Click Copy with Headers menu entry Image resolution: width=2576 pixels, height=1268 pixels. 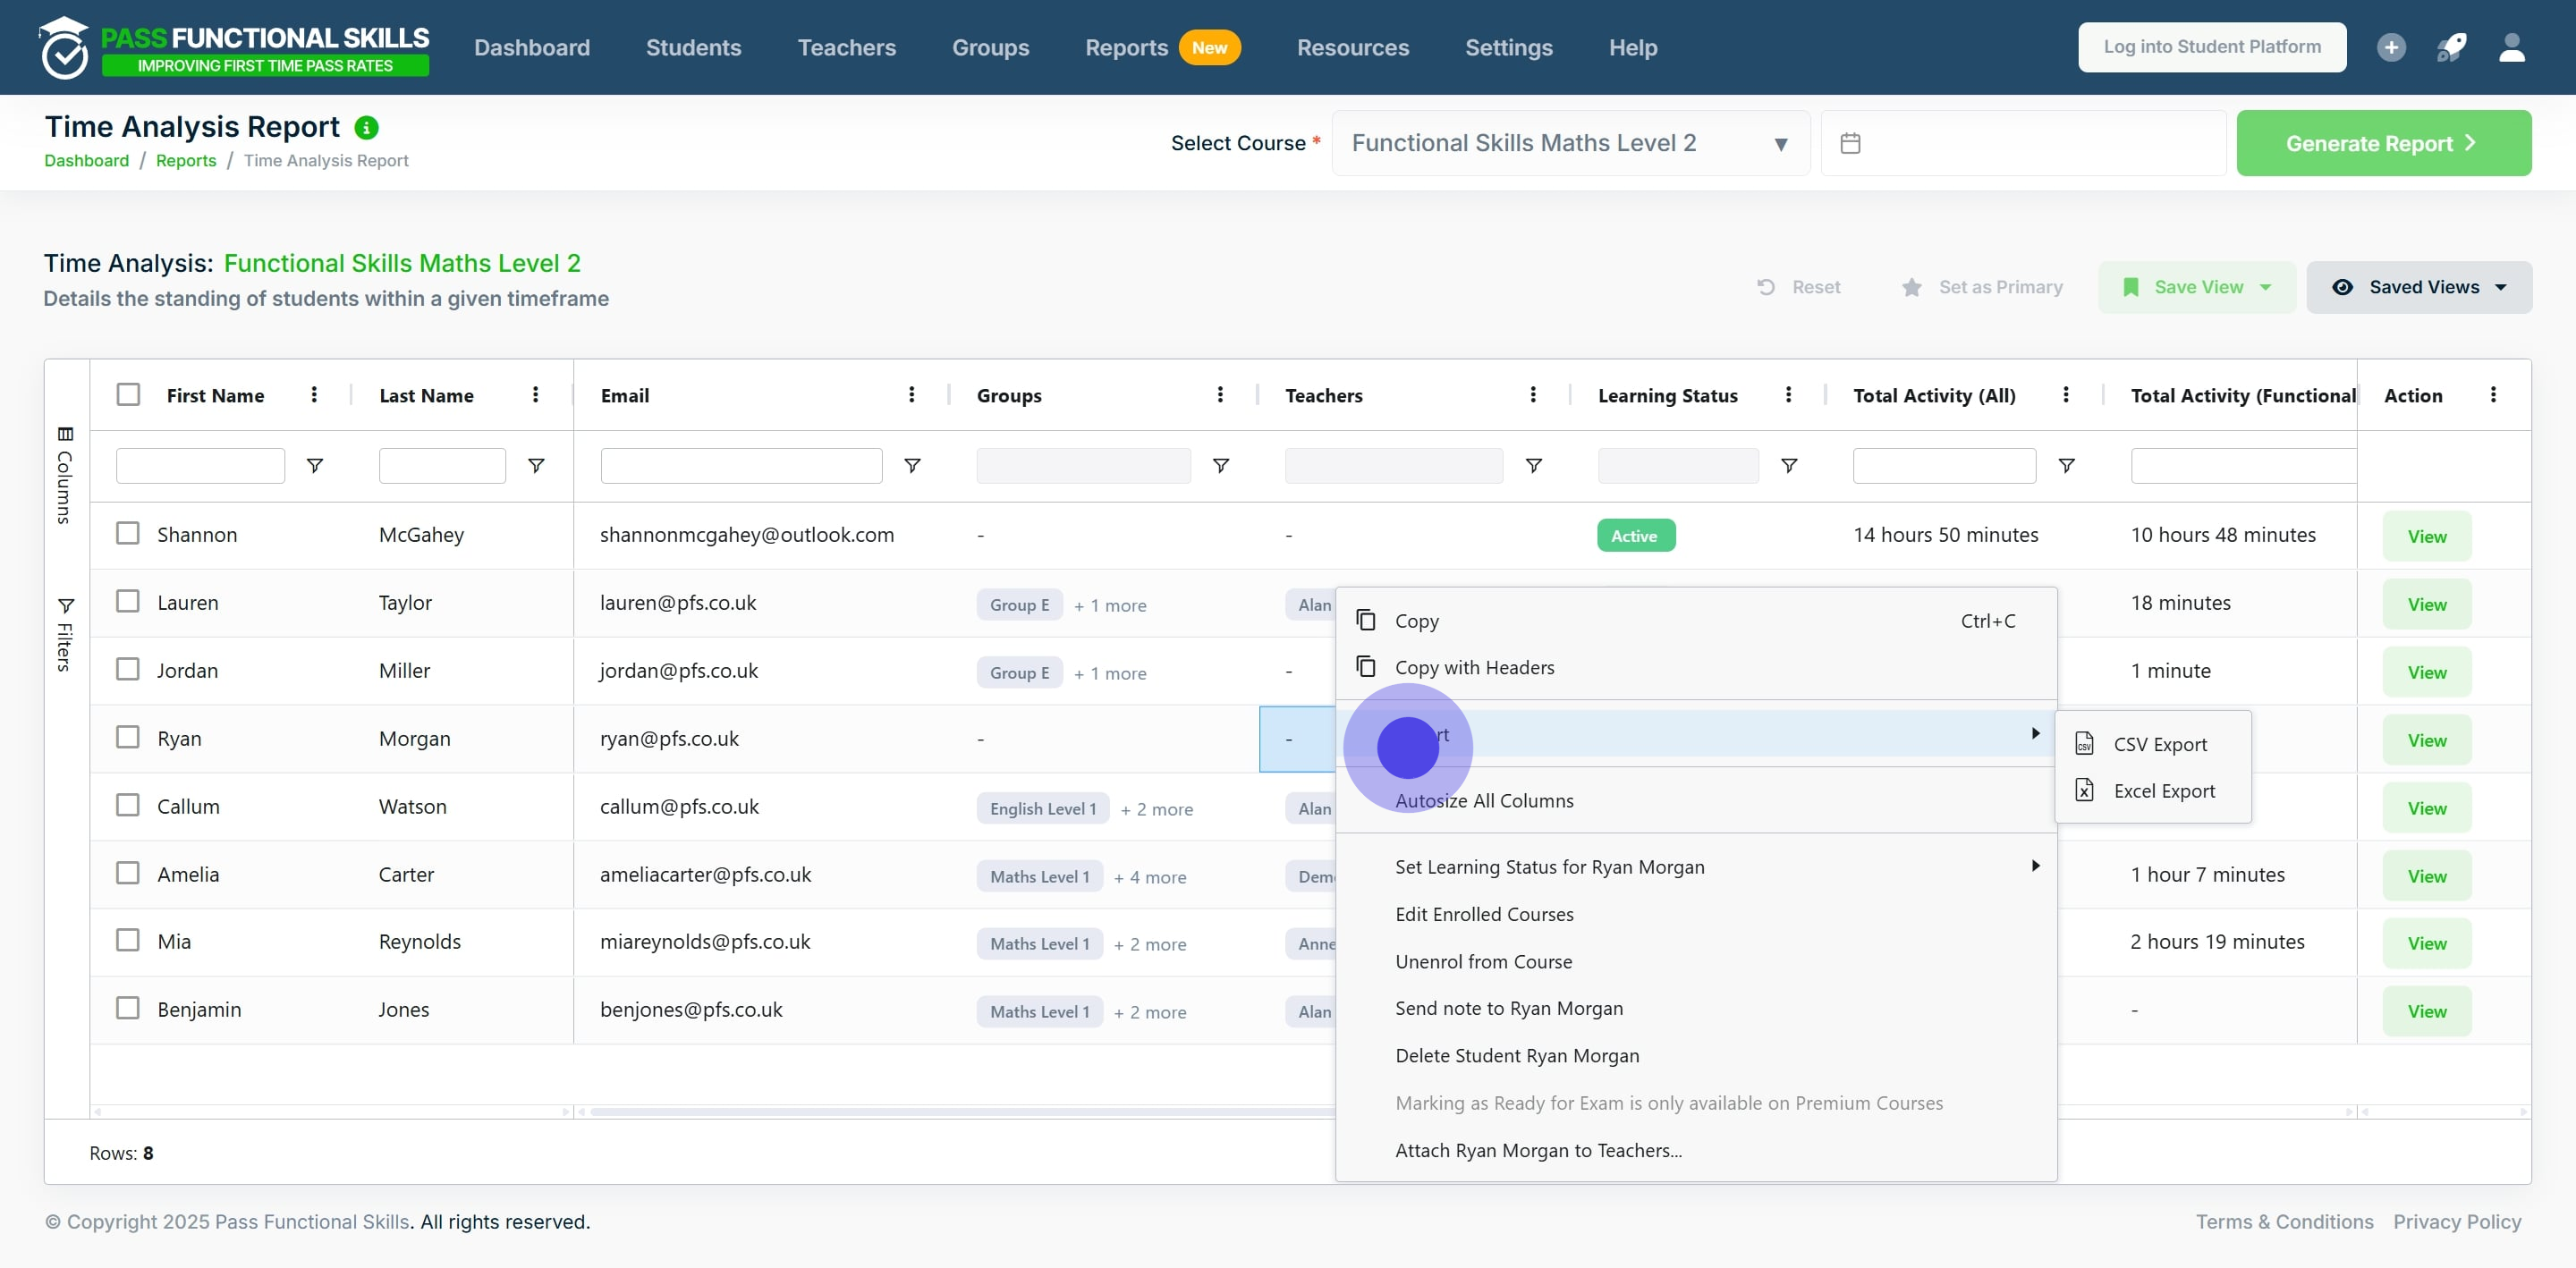[x=1474, y=668]
